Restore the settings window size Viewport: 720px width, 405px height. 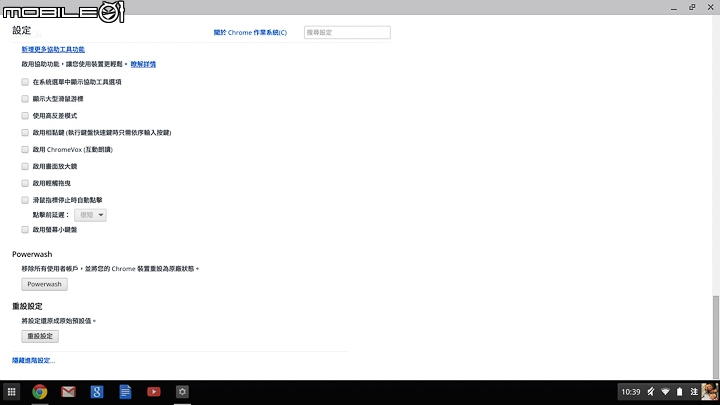click(x=692, y=7)
